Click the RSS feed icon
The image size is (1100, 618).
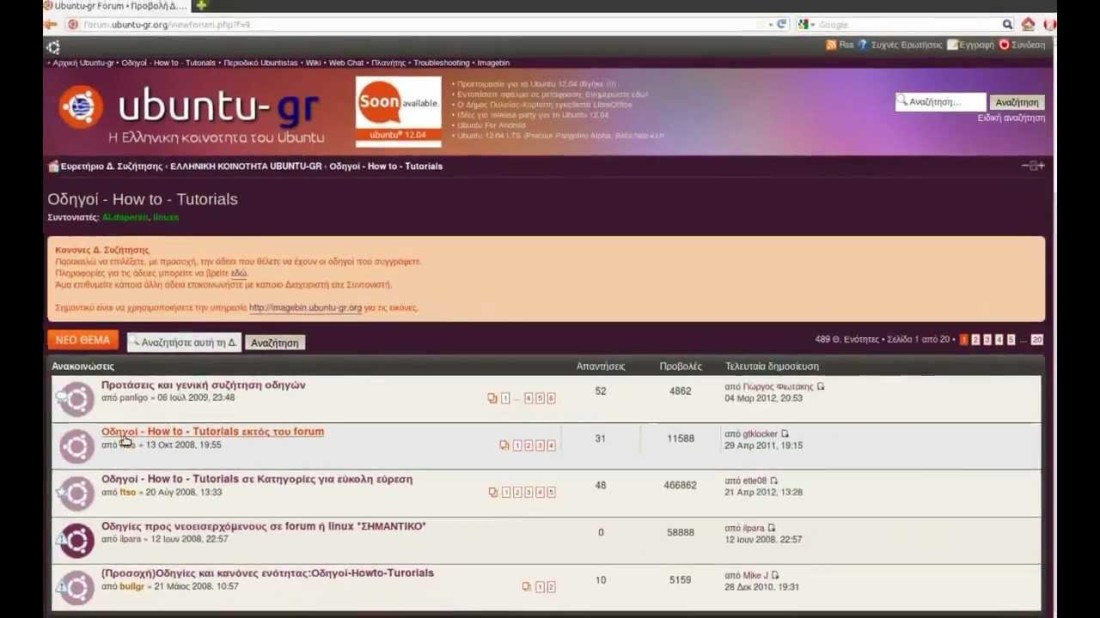point(831,45)
